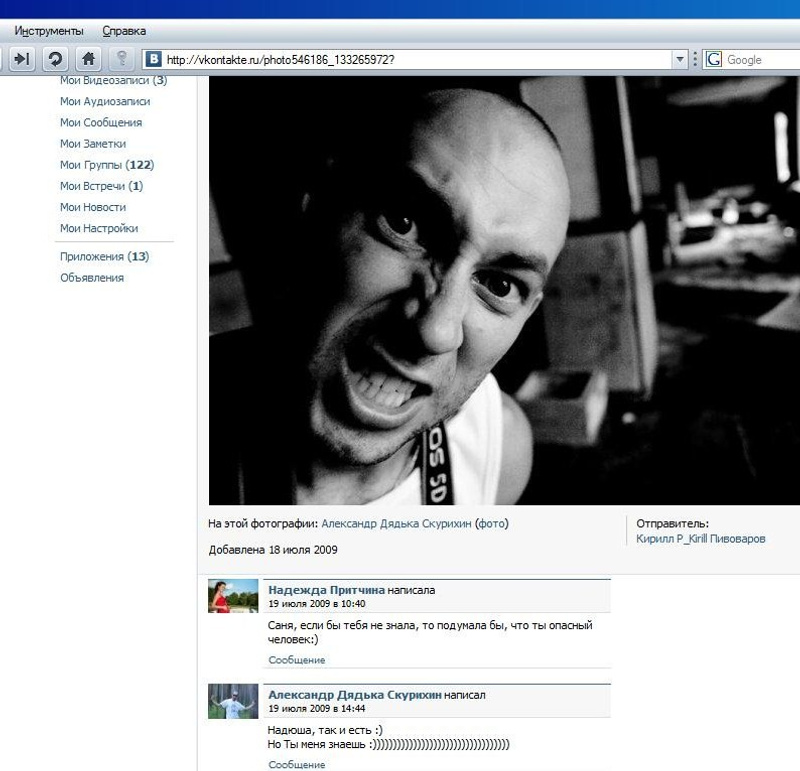Image resolution: width=800 pixels, height=771 pixels.
Task: Open Мои Настройки link
Action: 99,228
